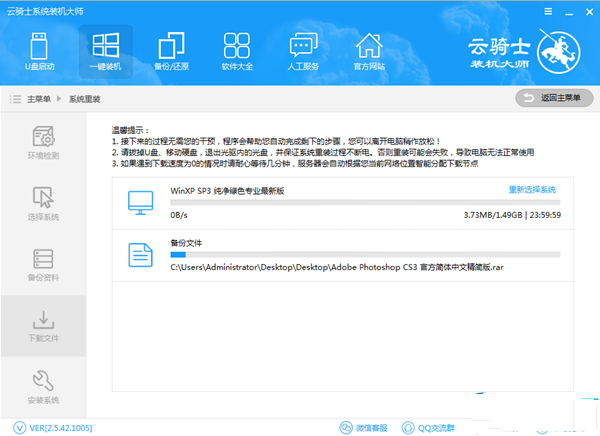The image size is (600, 436).
Task: Click the WinXP SP3 纯净绿色专业最新版 title
Action: tap(227, 191)
